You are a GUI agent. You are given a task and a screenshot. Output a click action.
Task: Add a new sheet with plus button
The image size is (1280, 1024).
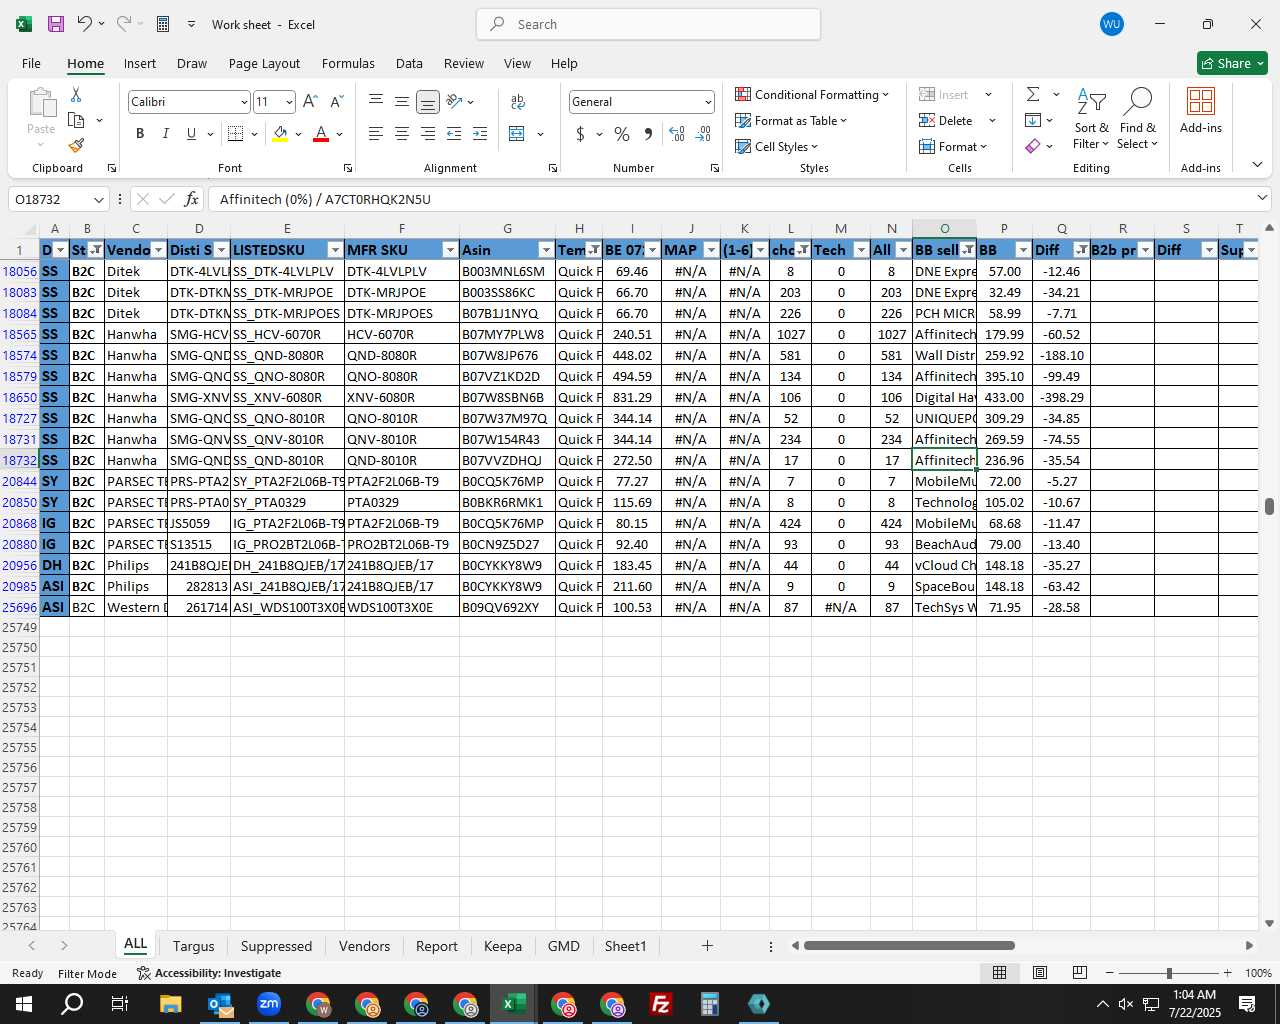[707, 945]
